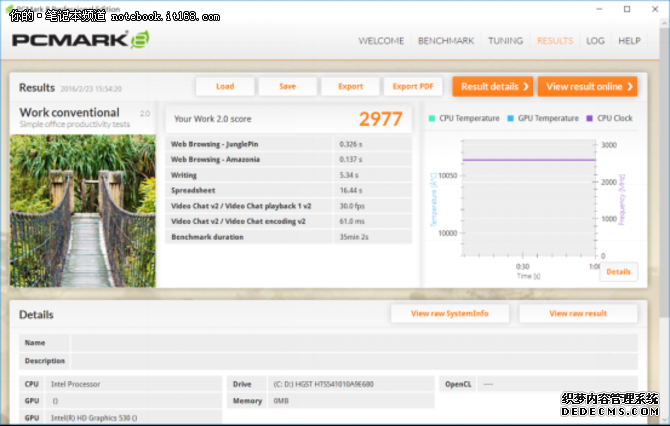Click the CPU clock line in chart
This screenshot has width=670, height=426.
529,160
